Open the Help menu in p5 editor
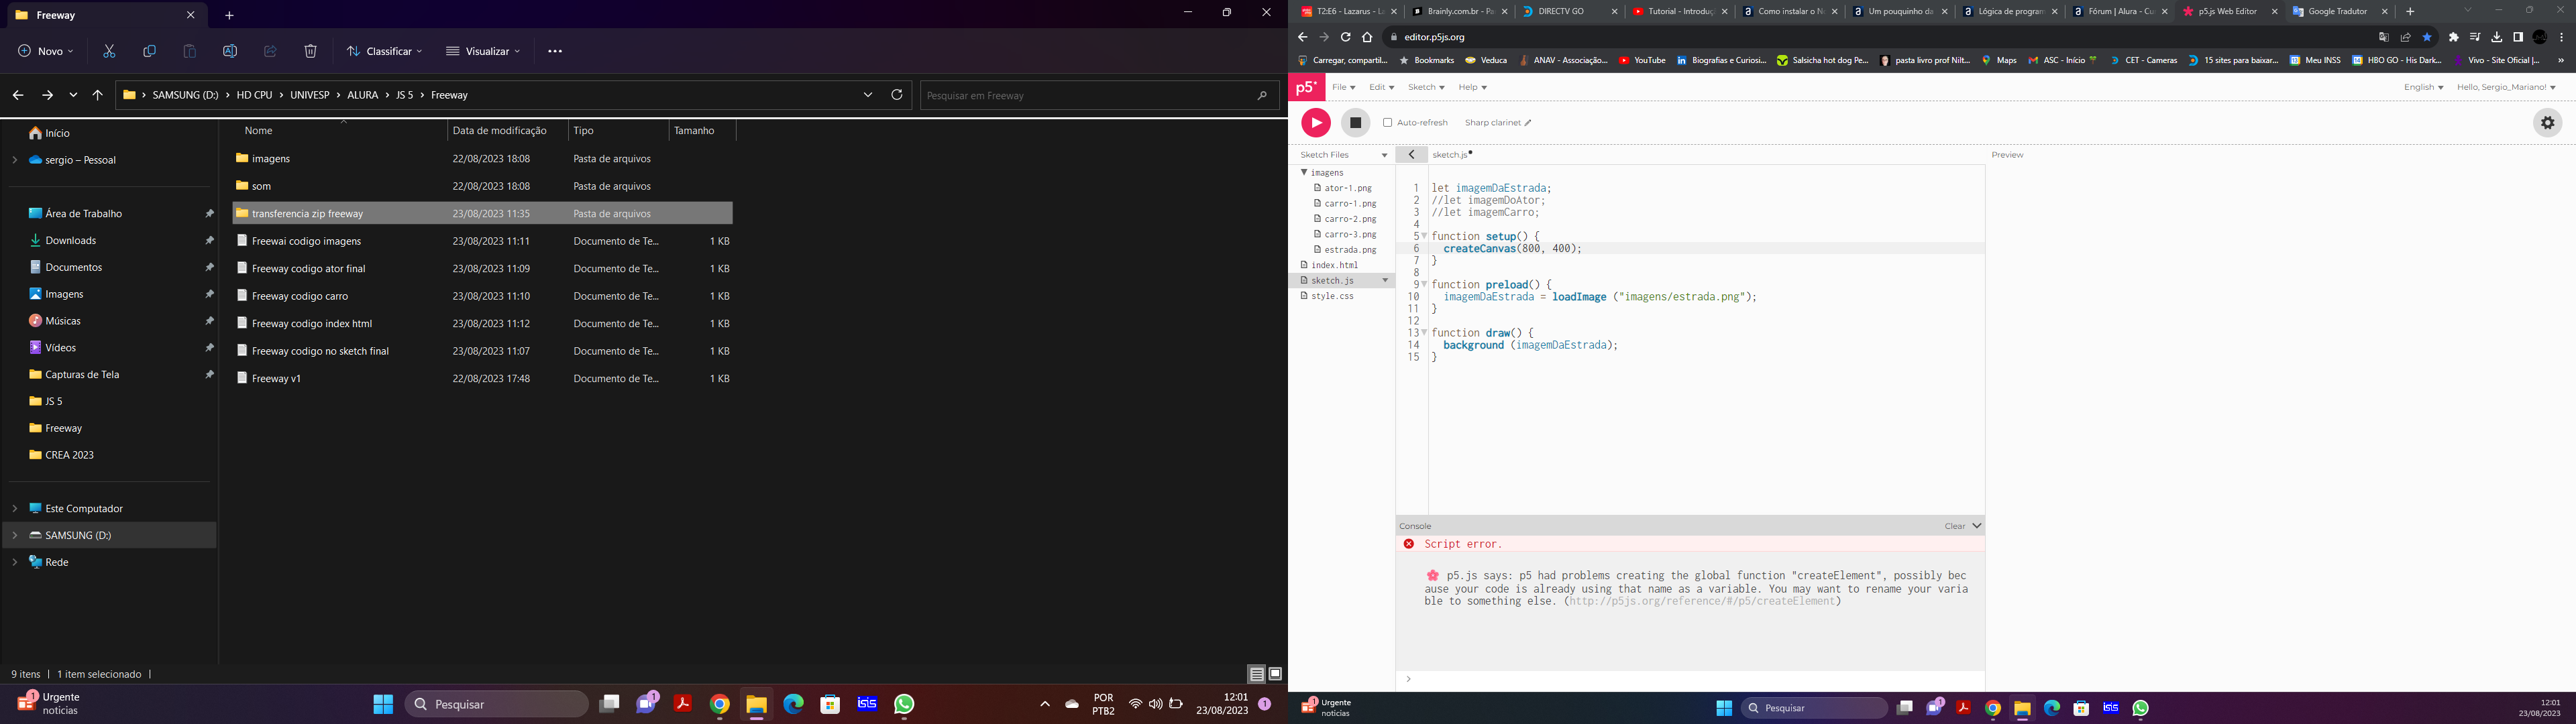The width and height of the screenshot is (2576, 724). 1472,87
